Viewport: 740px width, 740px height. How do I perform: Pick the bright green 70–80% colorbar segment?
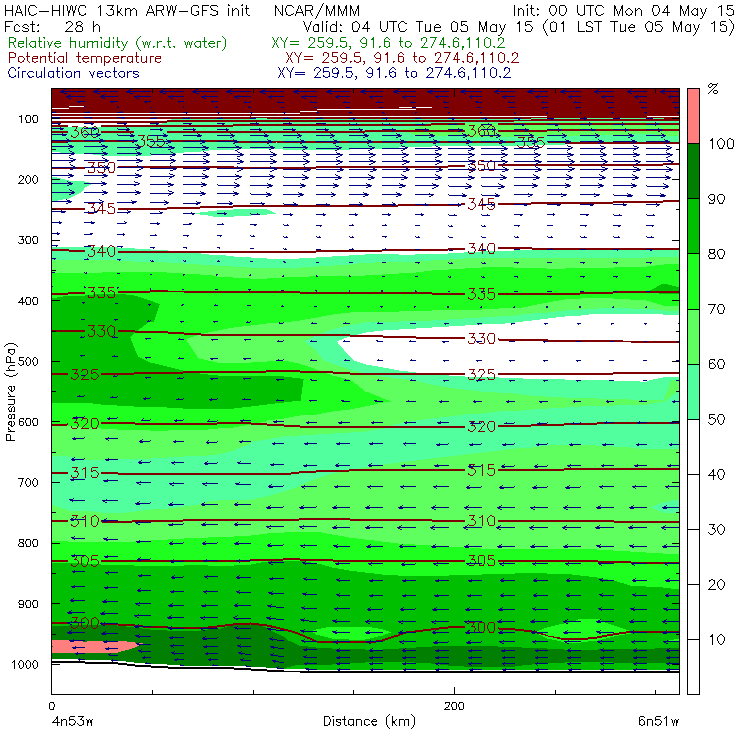693,281
